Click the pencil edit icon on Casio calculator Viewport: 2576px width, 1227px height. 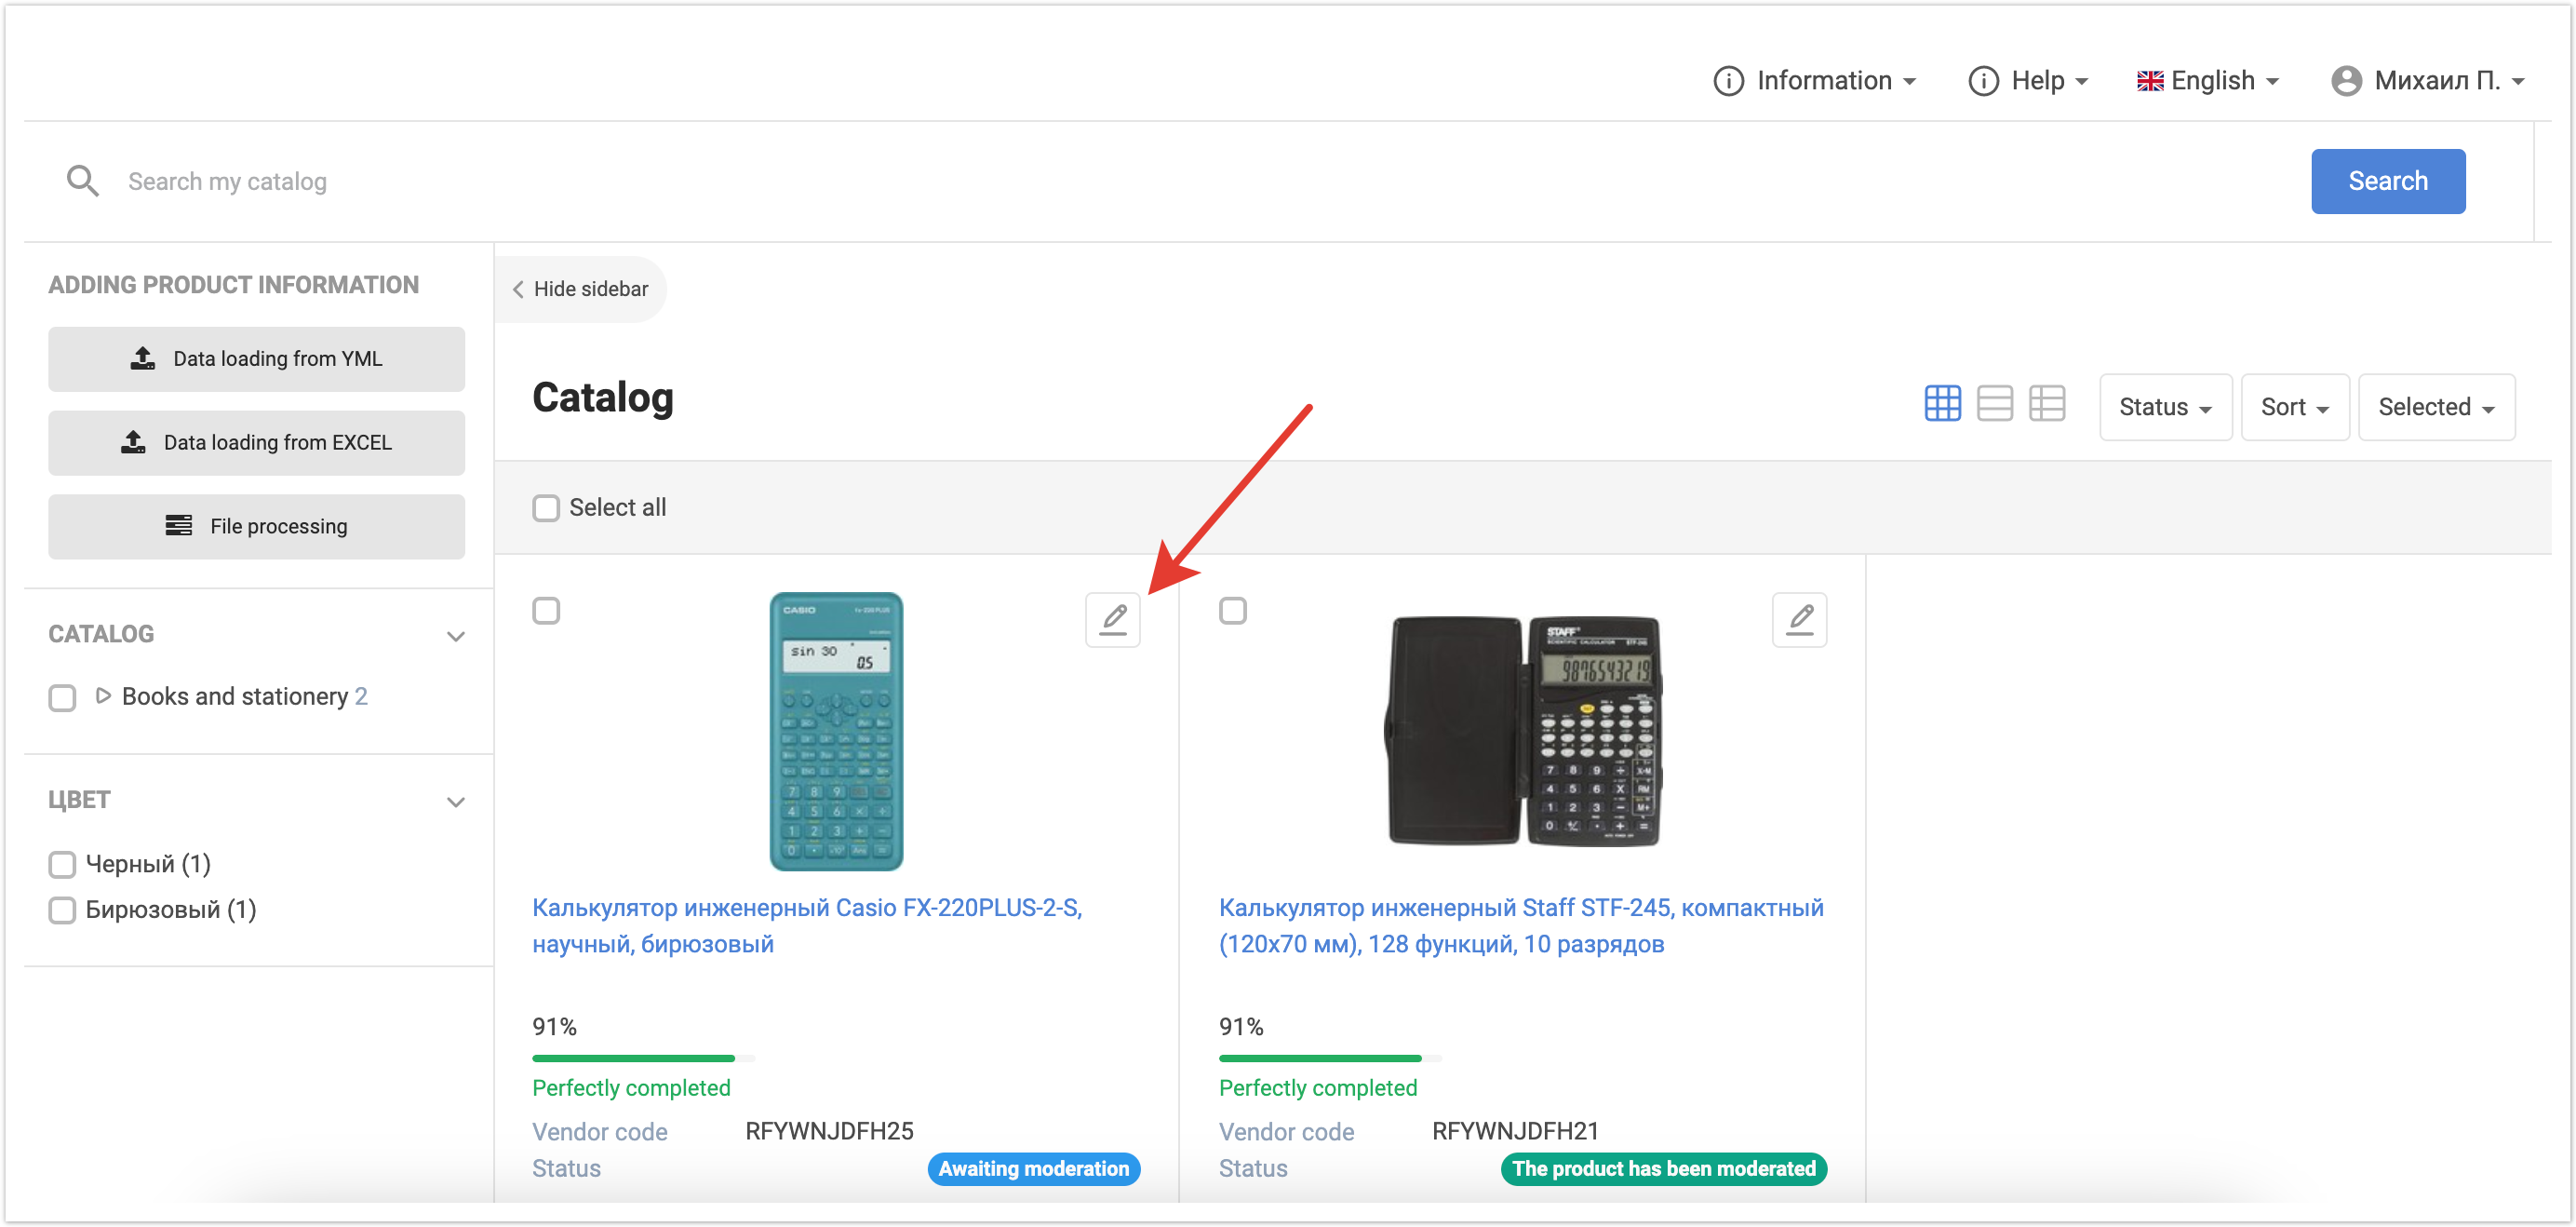point(1112,620)
